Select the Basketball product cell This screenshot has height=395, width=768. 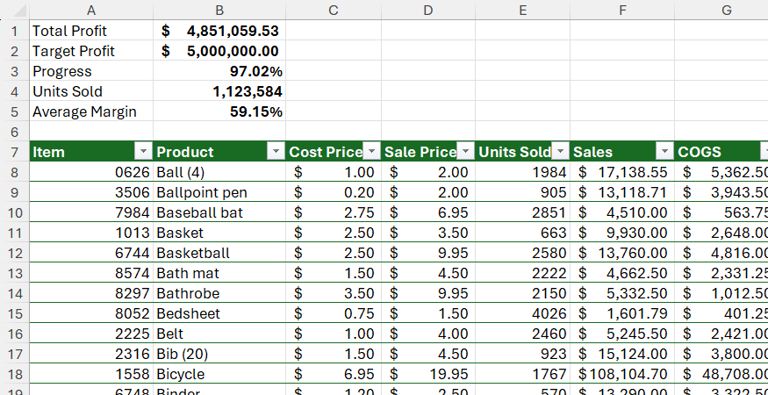(219, 253)
